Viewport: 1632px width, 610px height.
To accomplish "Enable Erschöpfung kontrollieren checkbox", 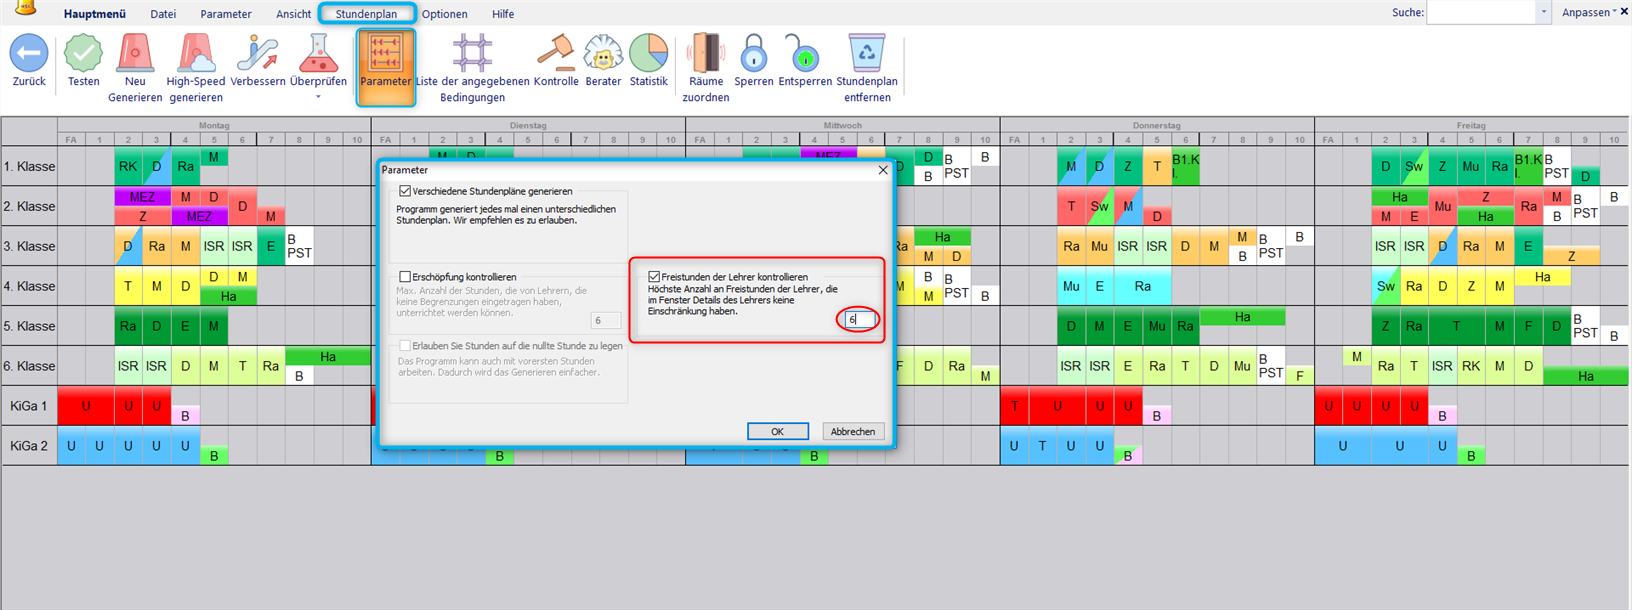I will click(x=405, y=277).
